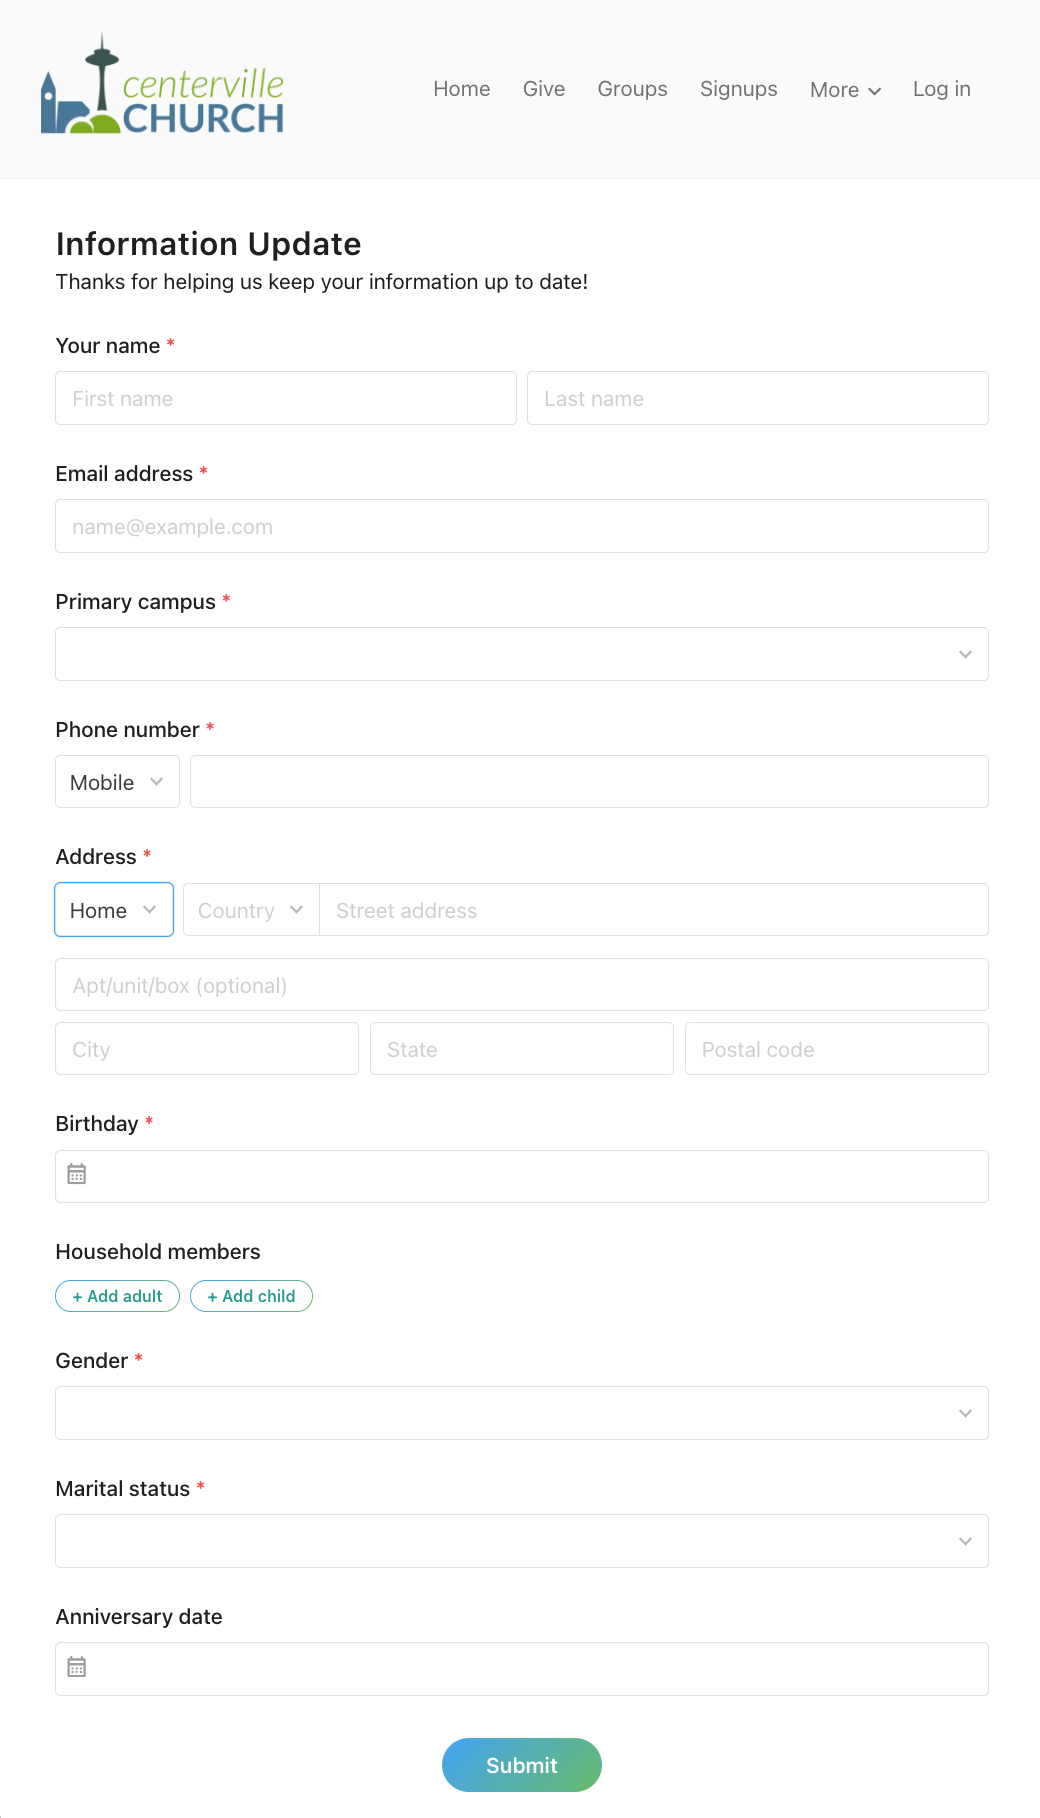Click the Gender dropdown chevron
Image resolution: width=1040 pixels, height=1818 pixels.
(x=964, y=1413)
